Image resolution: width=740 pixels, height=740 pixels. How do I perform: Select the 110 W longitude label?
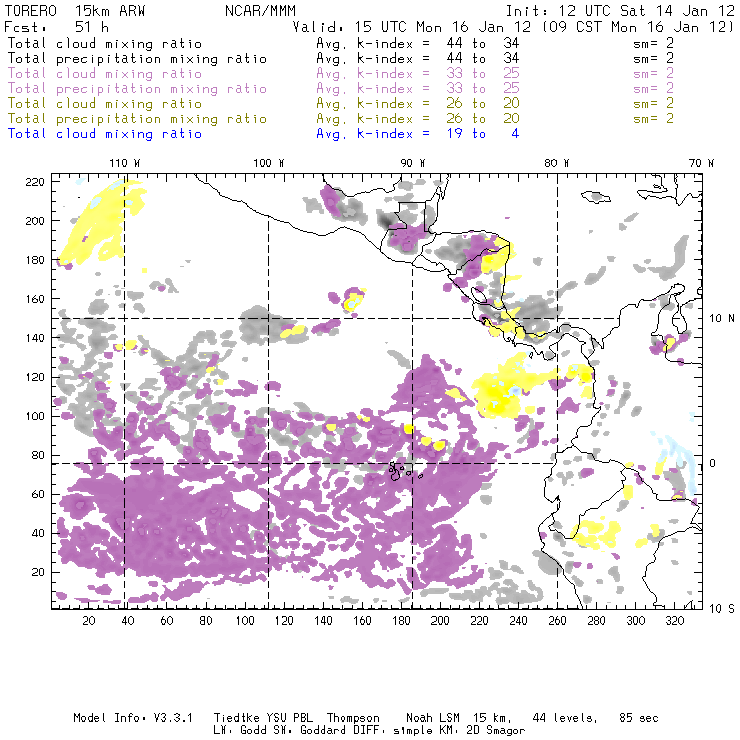[x=124, y=162]
